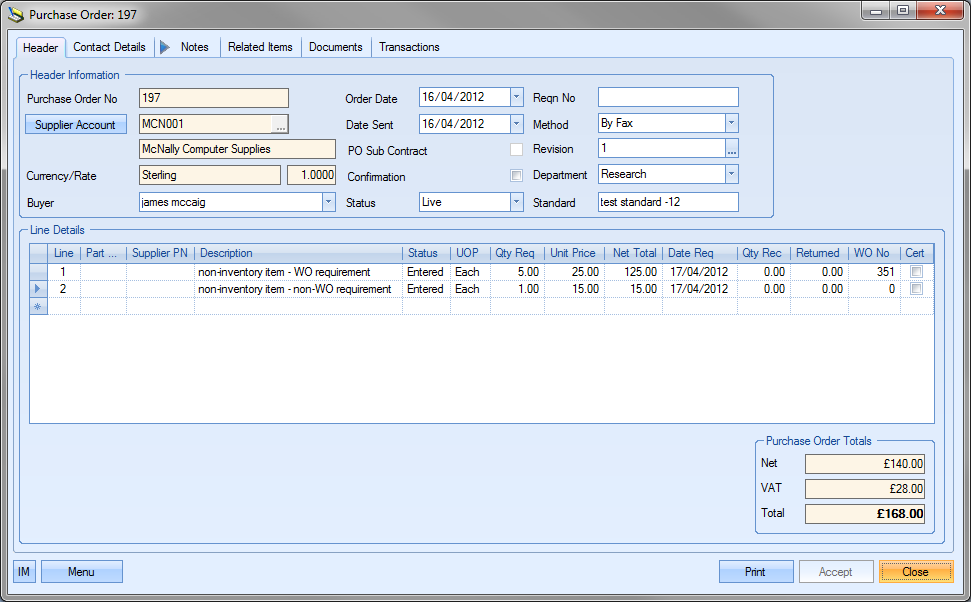Click the ellipsis button beside Supplier Account field

click(x=280, y=125)
